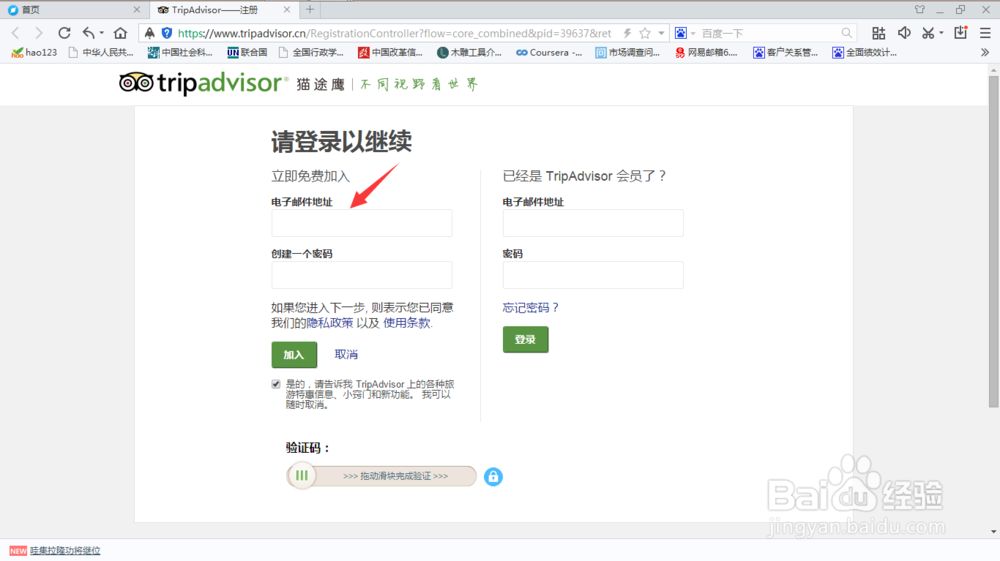1000x561 pixels.
Task: Open the 全国行政学 bookmark
Action: click(311, 52)
